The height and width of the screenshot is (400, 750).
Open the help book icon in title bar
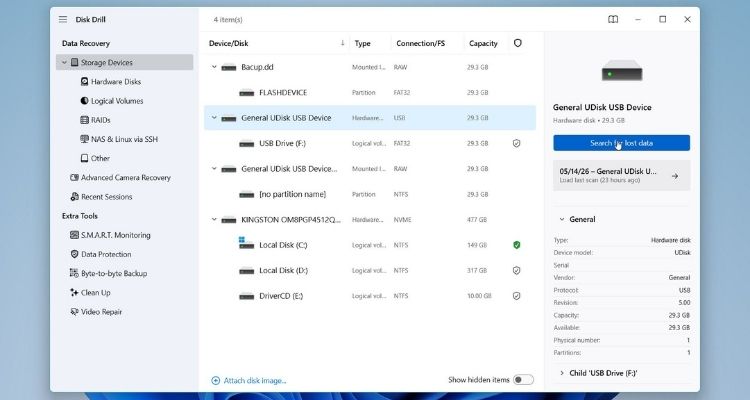613,20
